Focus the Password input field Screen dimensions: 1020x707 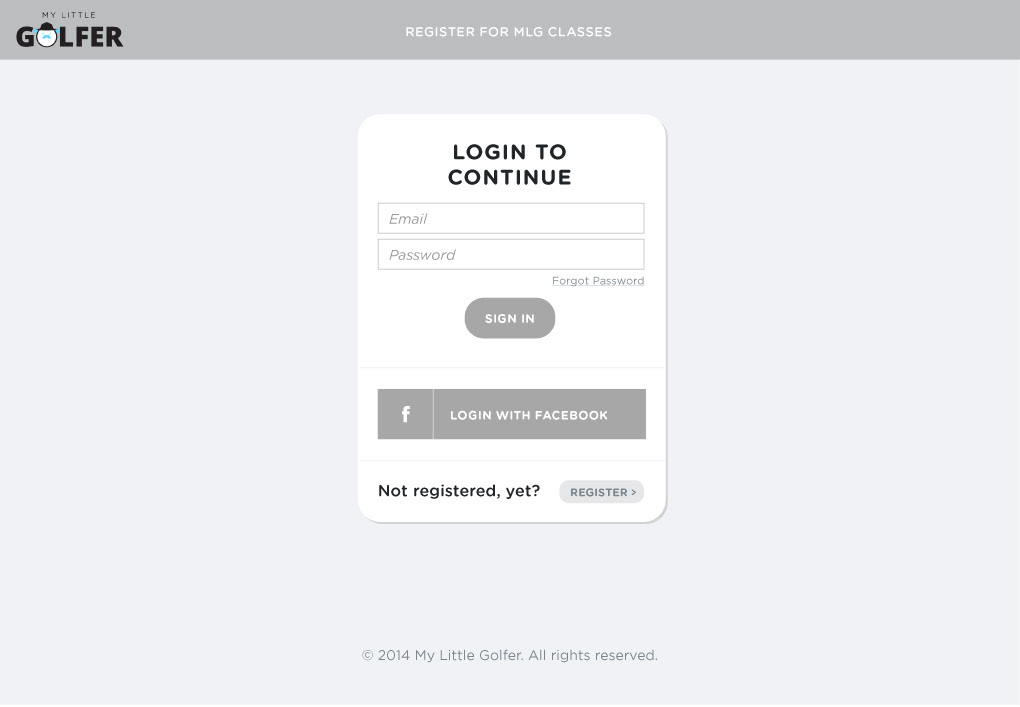[511, 254]
